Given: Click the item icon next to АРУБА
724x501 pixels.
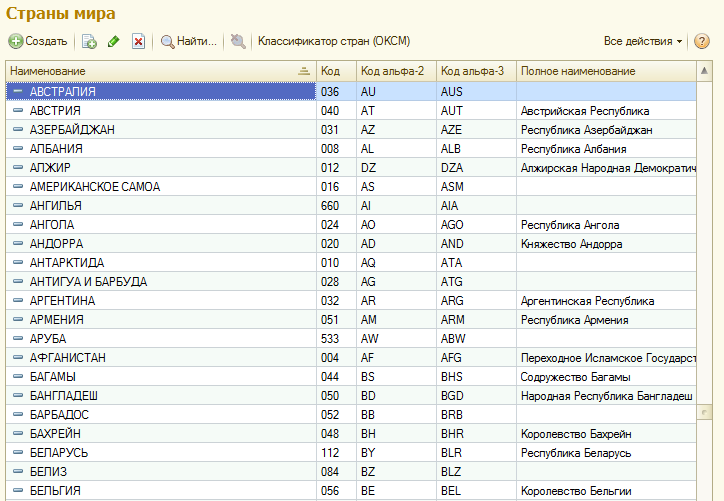Looking at the screenshot, I should [18, 338].
